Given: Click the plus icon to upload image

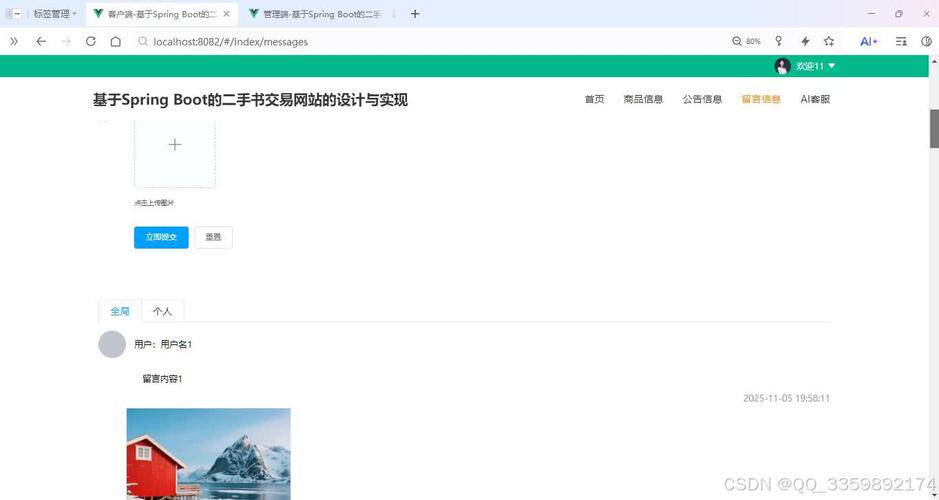Looking at the screenshot, I should tap(175, 145).
